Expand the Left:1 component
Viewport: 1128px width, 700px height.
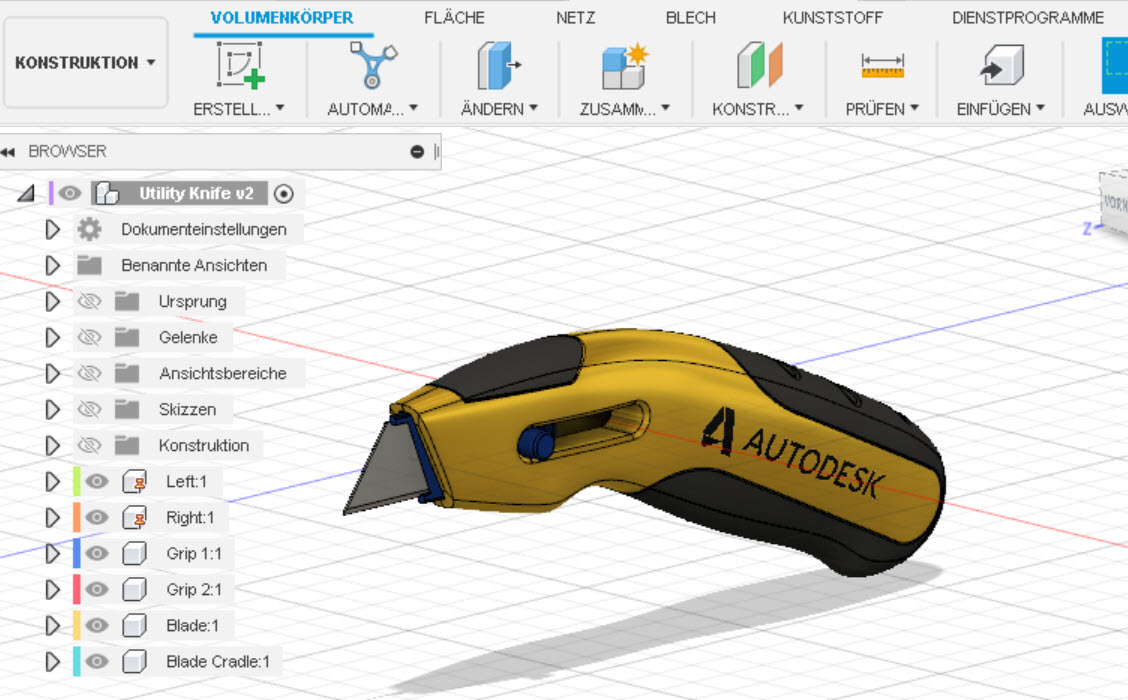(x=53, y=481)
